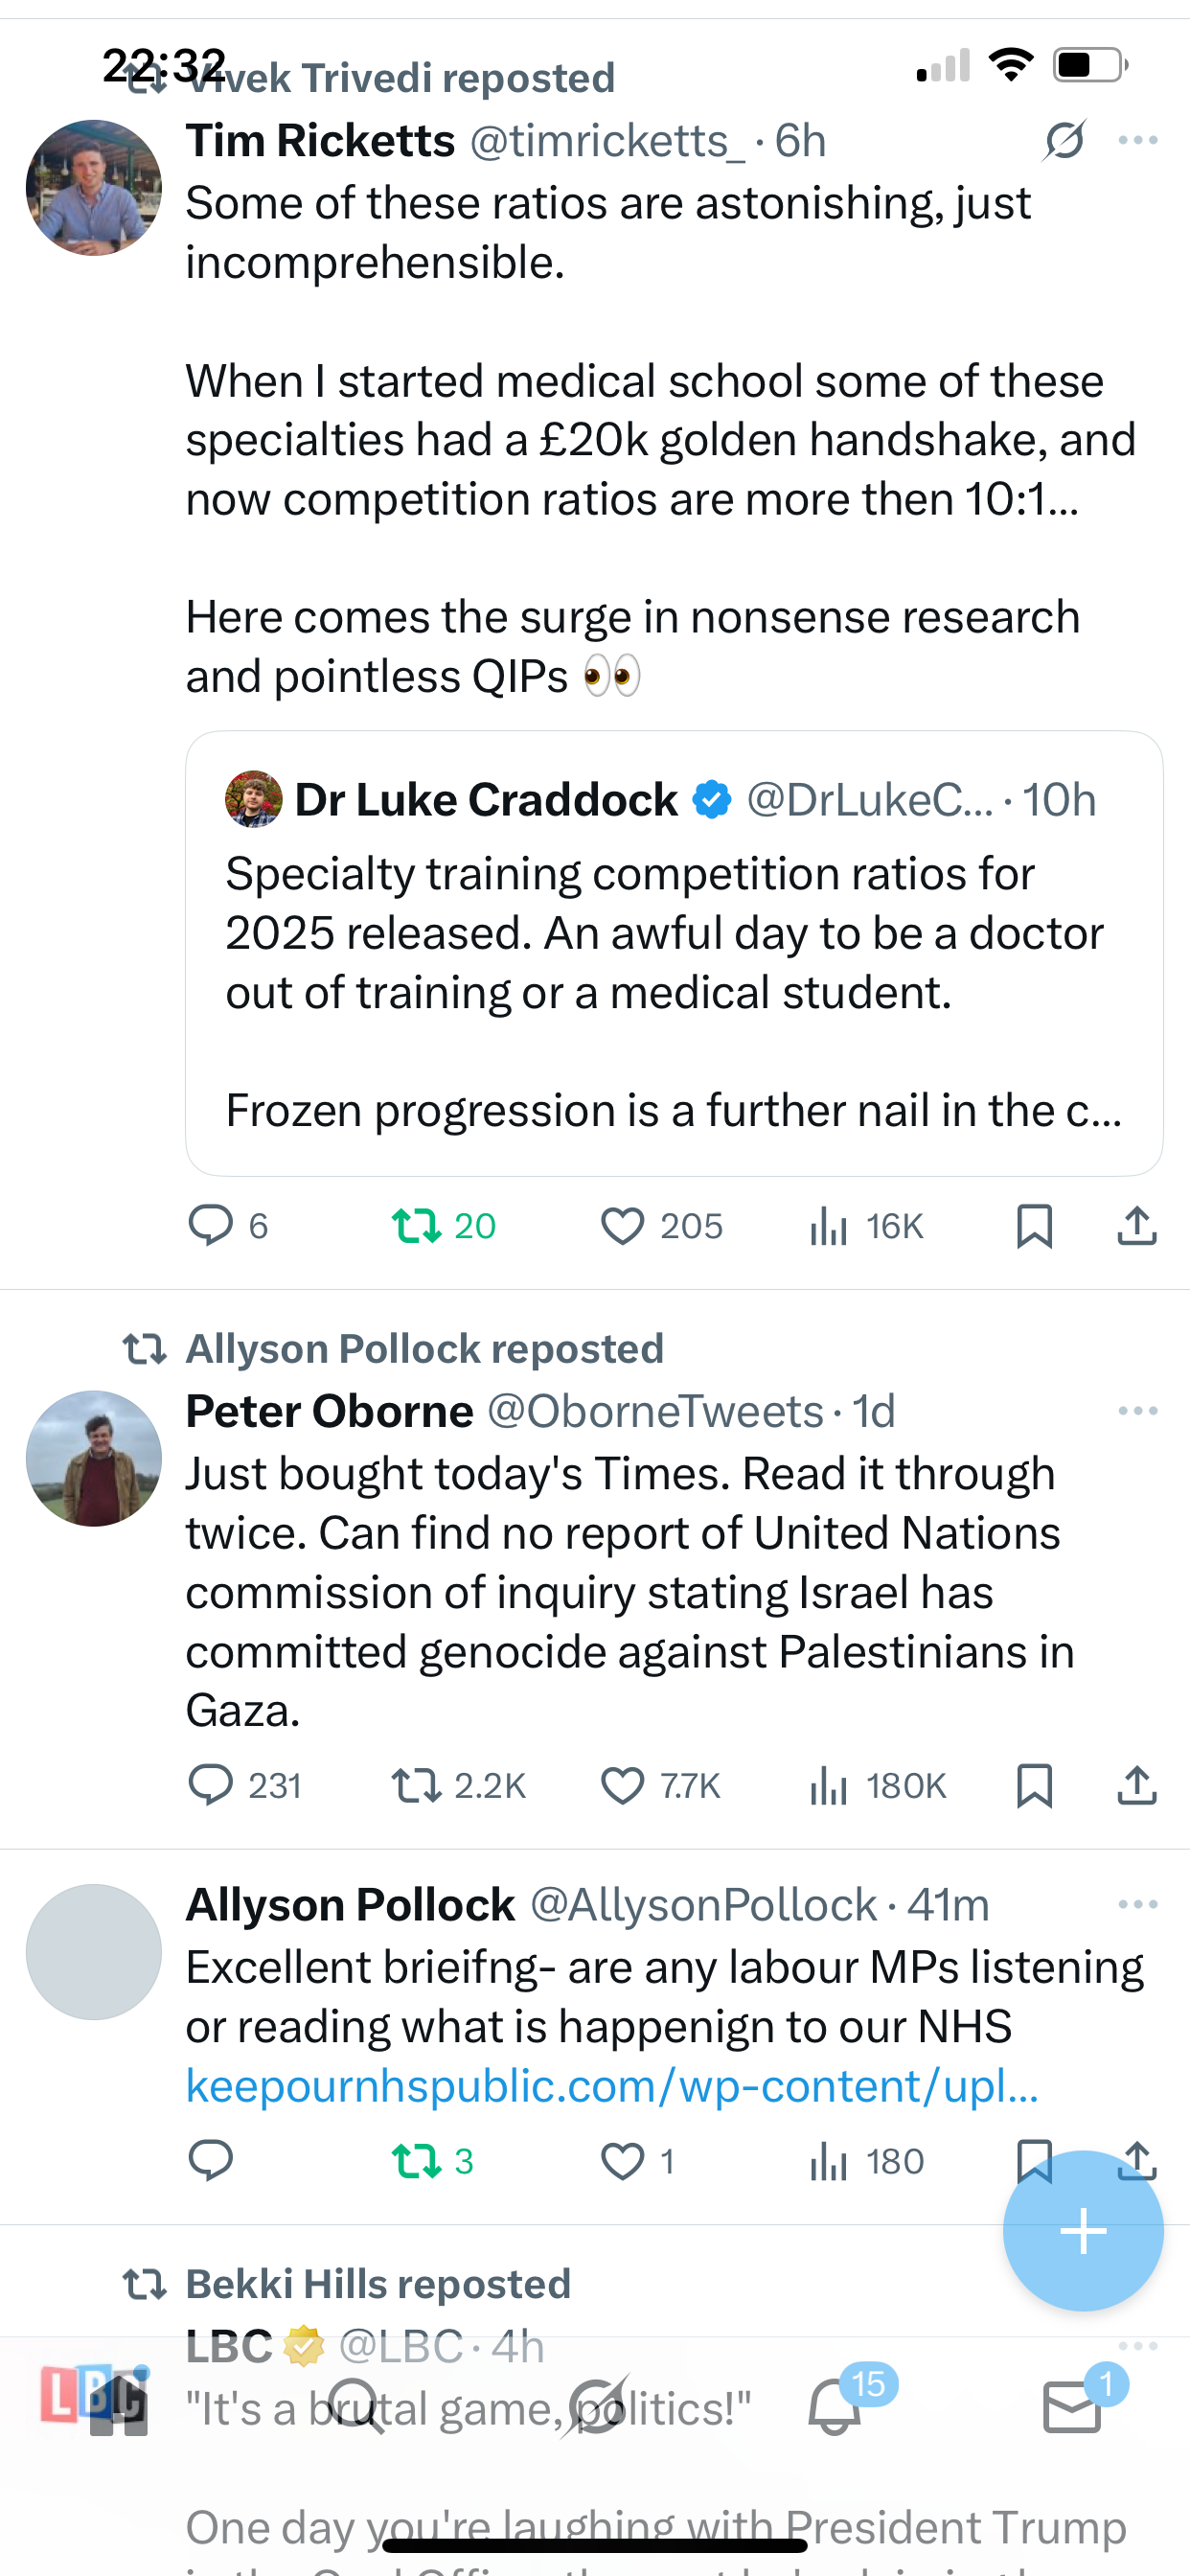Reply to Tim Ricketts' post

pos(211,1225)
